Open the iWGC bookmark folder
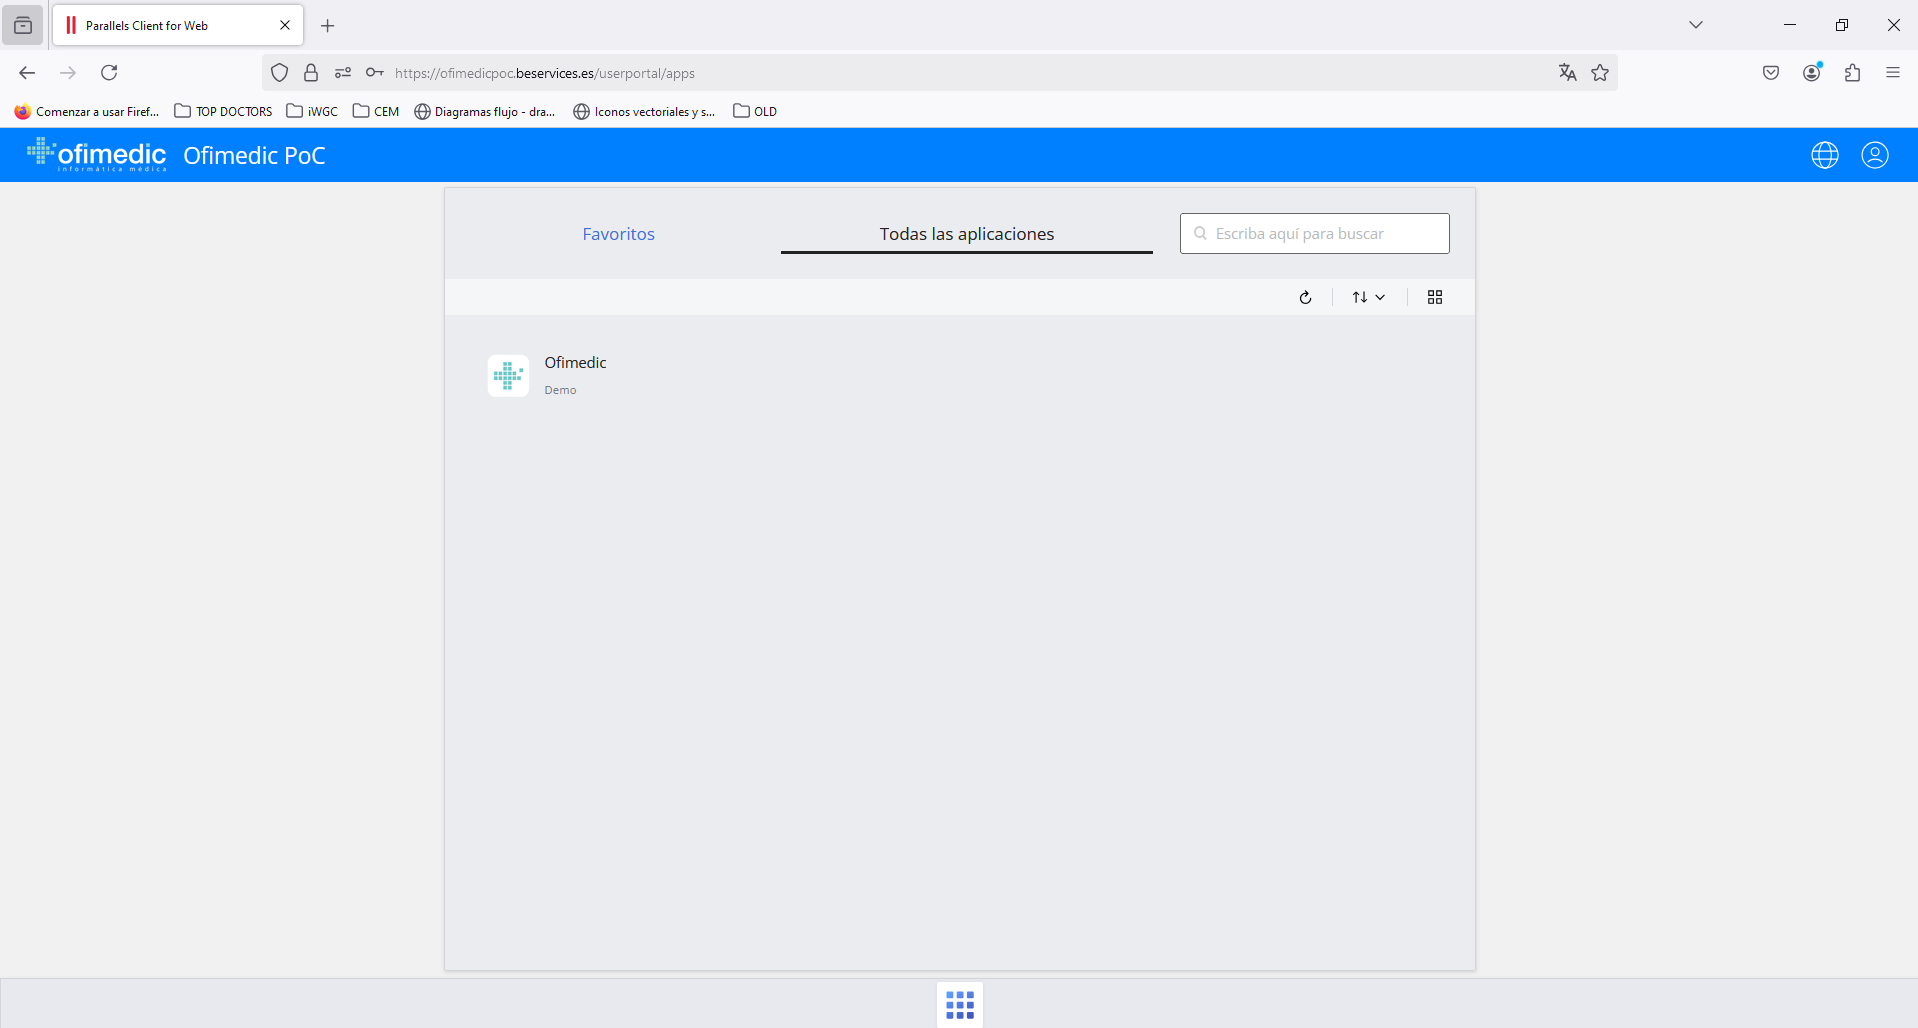 [x=312, y=111]
